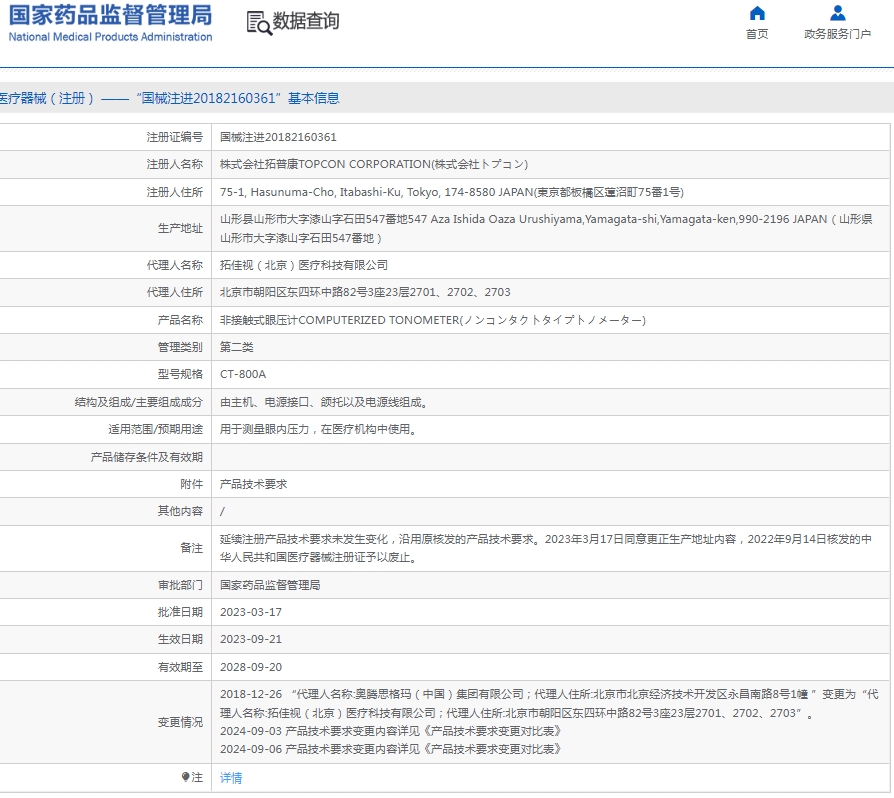The image size is (894, 798).
Task: Click 拓佳视（北京）医疗科技有限公司 agent name
Action: coord(304,265)
